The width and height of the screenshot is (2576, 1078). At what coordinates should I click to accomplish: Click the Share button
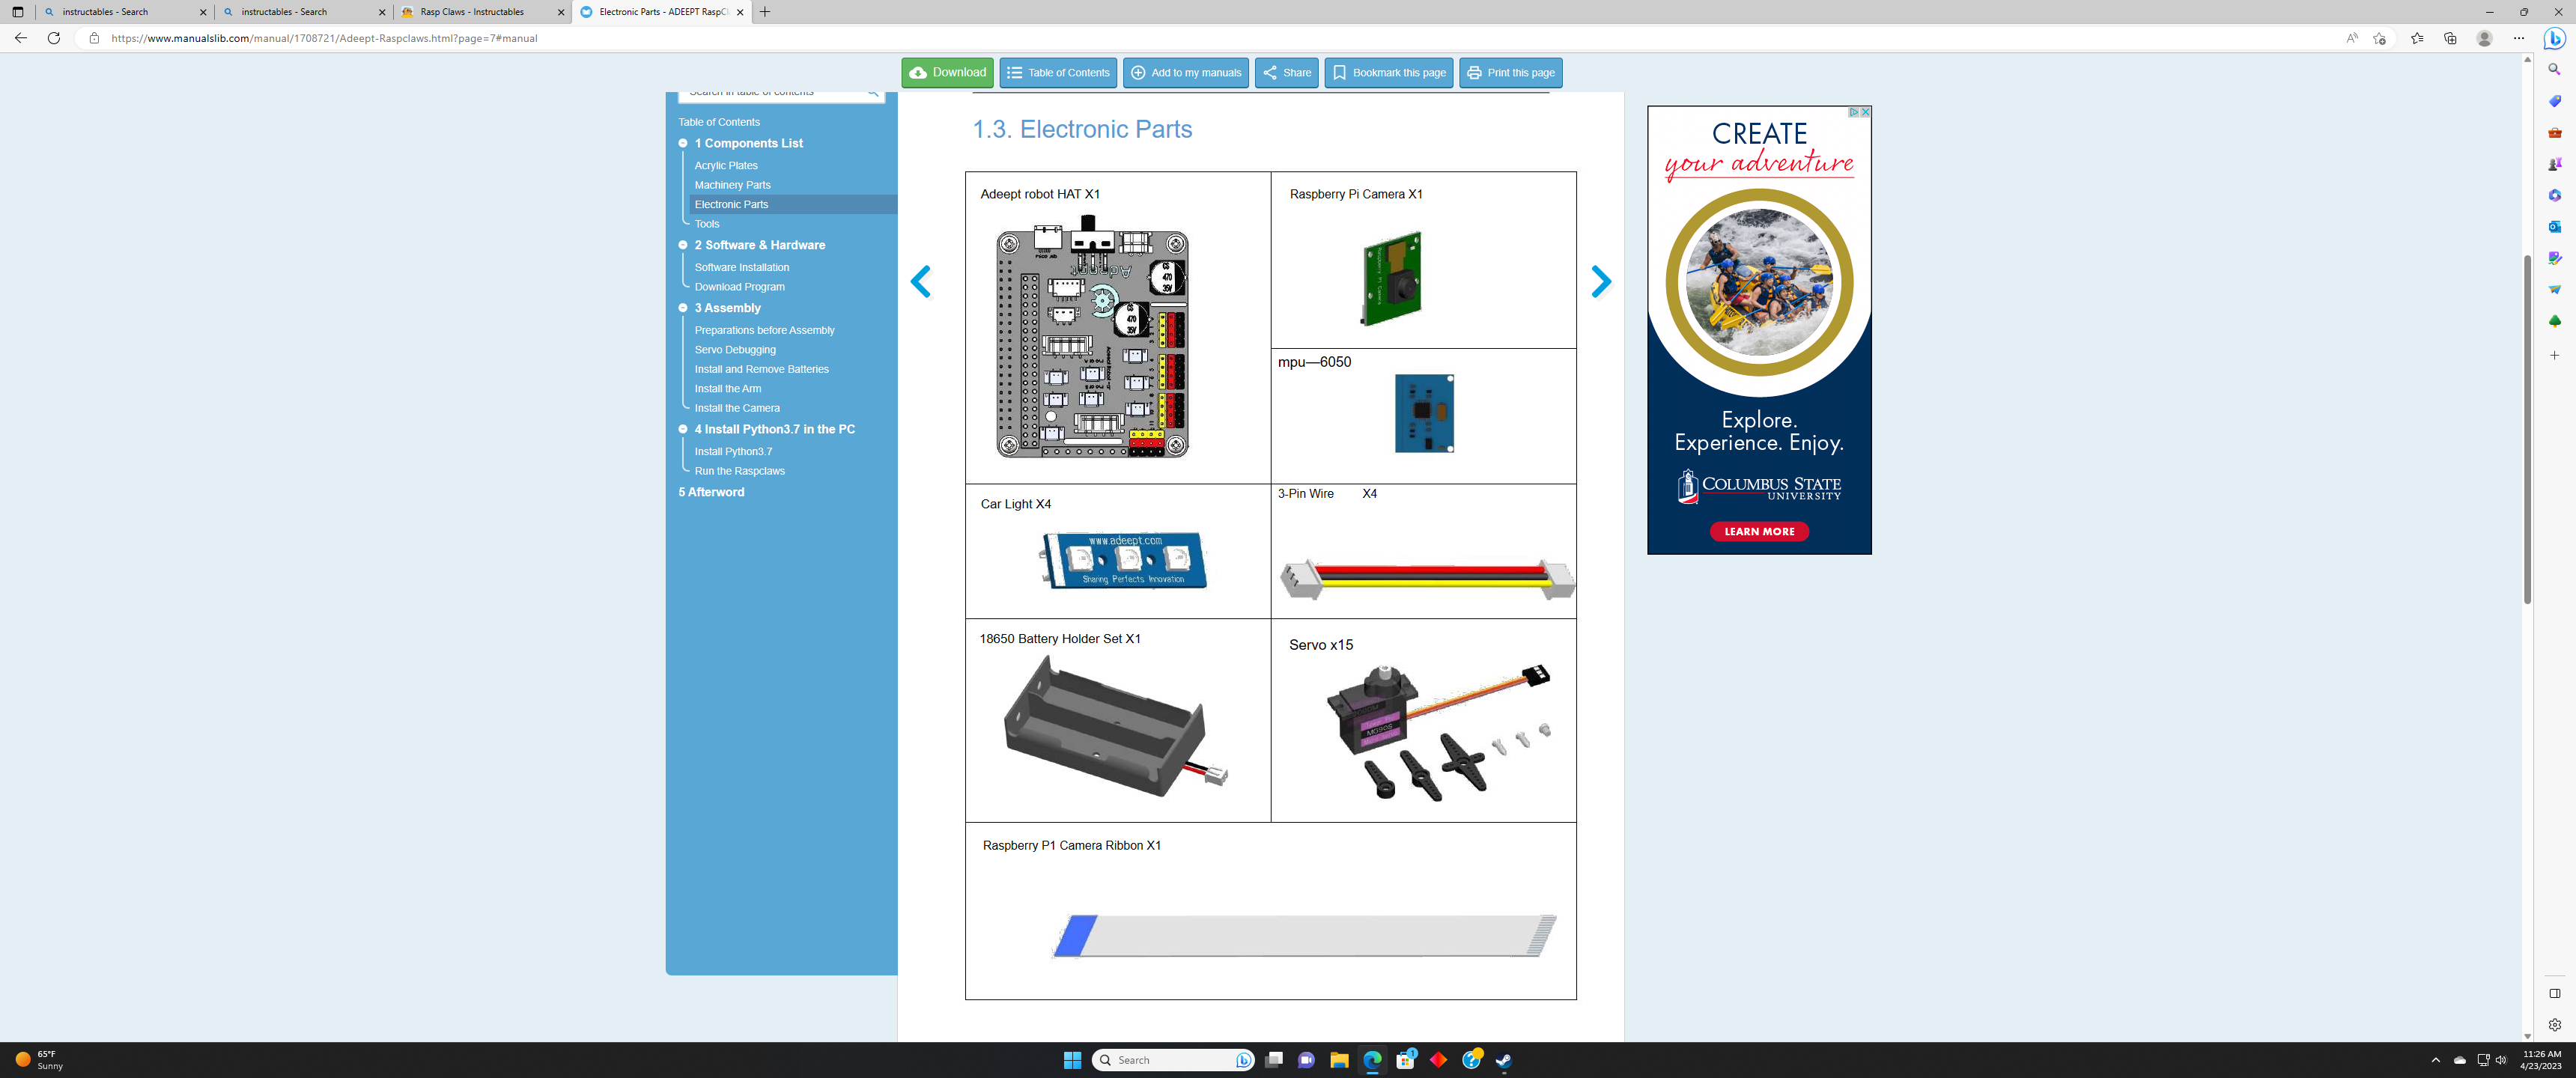(1286, 73)
